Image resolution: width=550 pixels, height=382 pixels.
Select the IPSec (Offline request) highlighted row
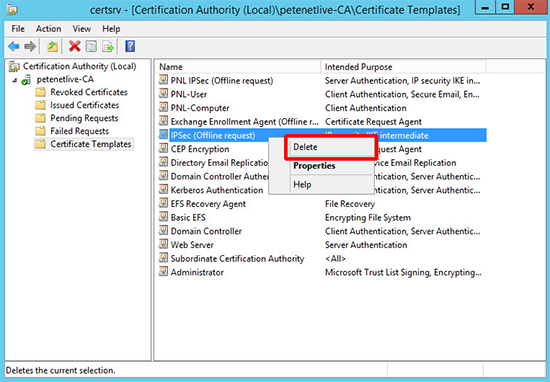[321, 135]
